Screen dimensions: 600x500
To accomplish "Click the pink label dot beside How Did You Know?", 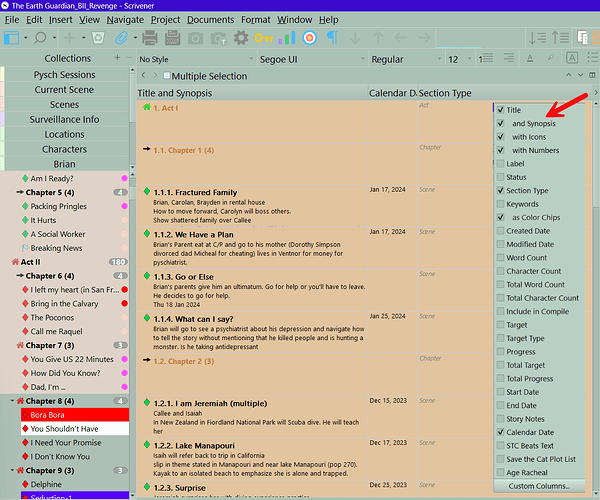I will click(x=124, y=373).
